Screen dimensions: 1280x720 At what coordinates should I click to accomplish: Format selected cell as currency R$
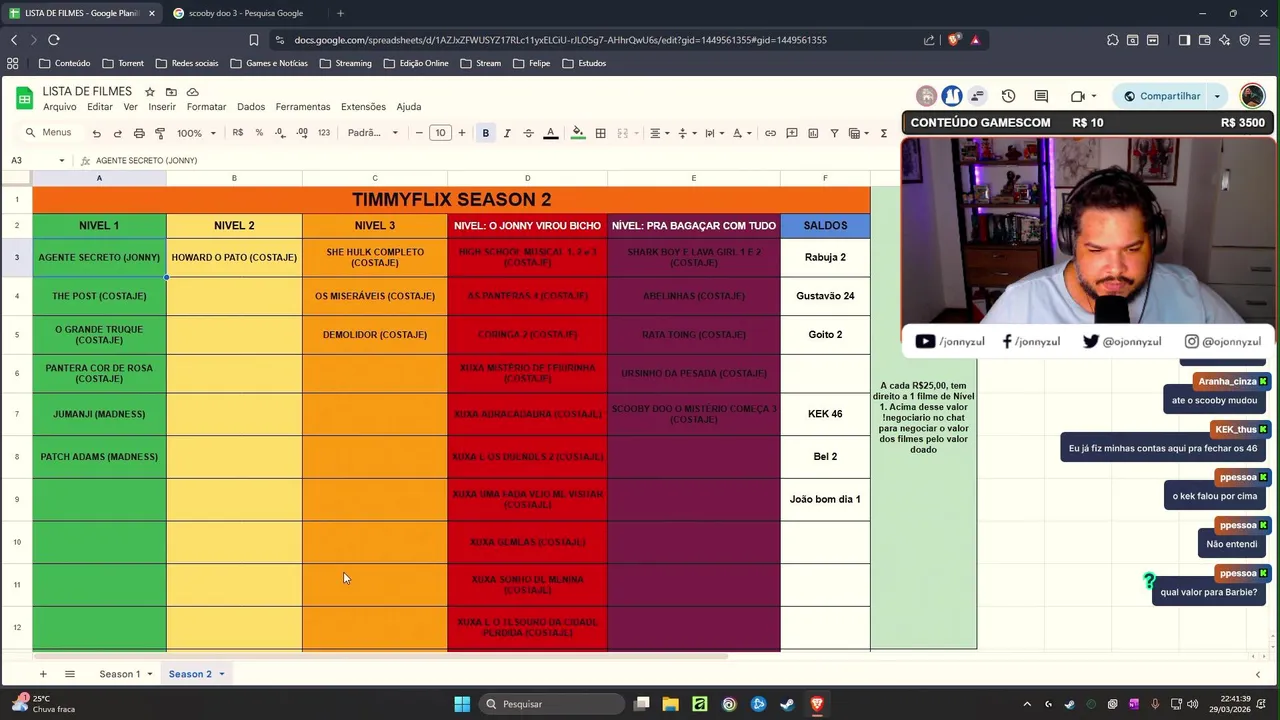[x=238, y=133]
